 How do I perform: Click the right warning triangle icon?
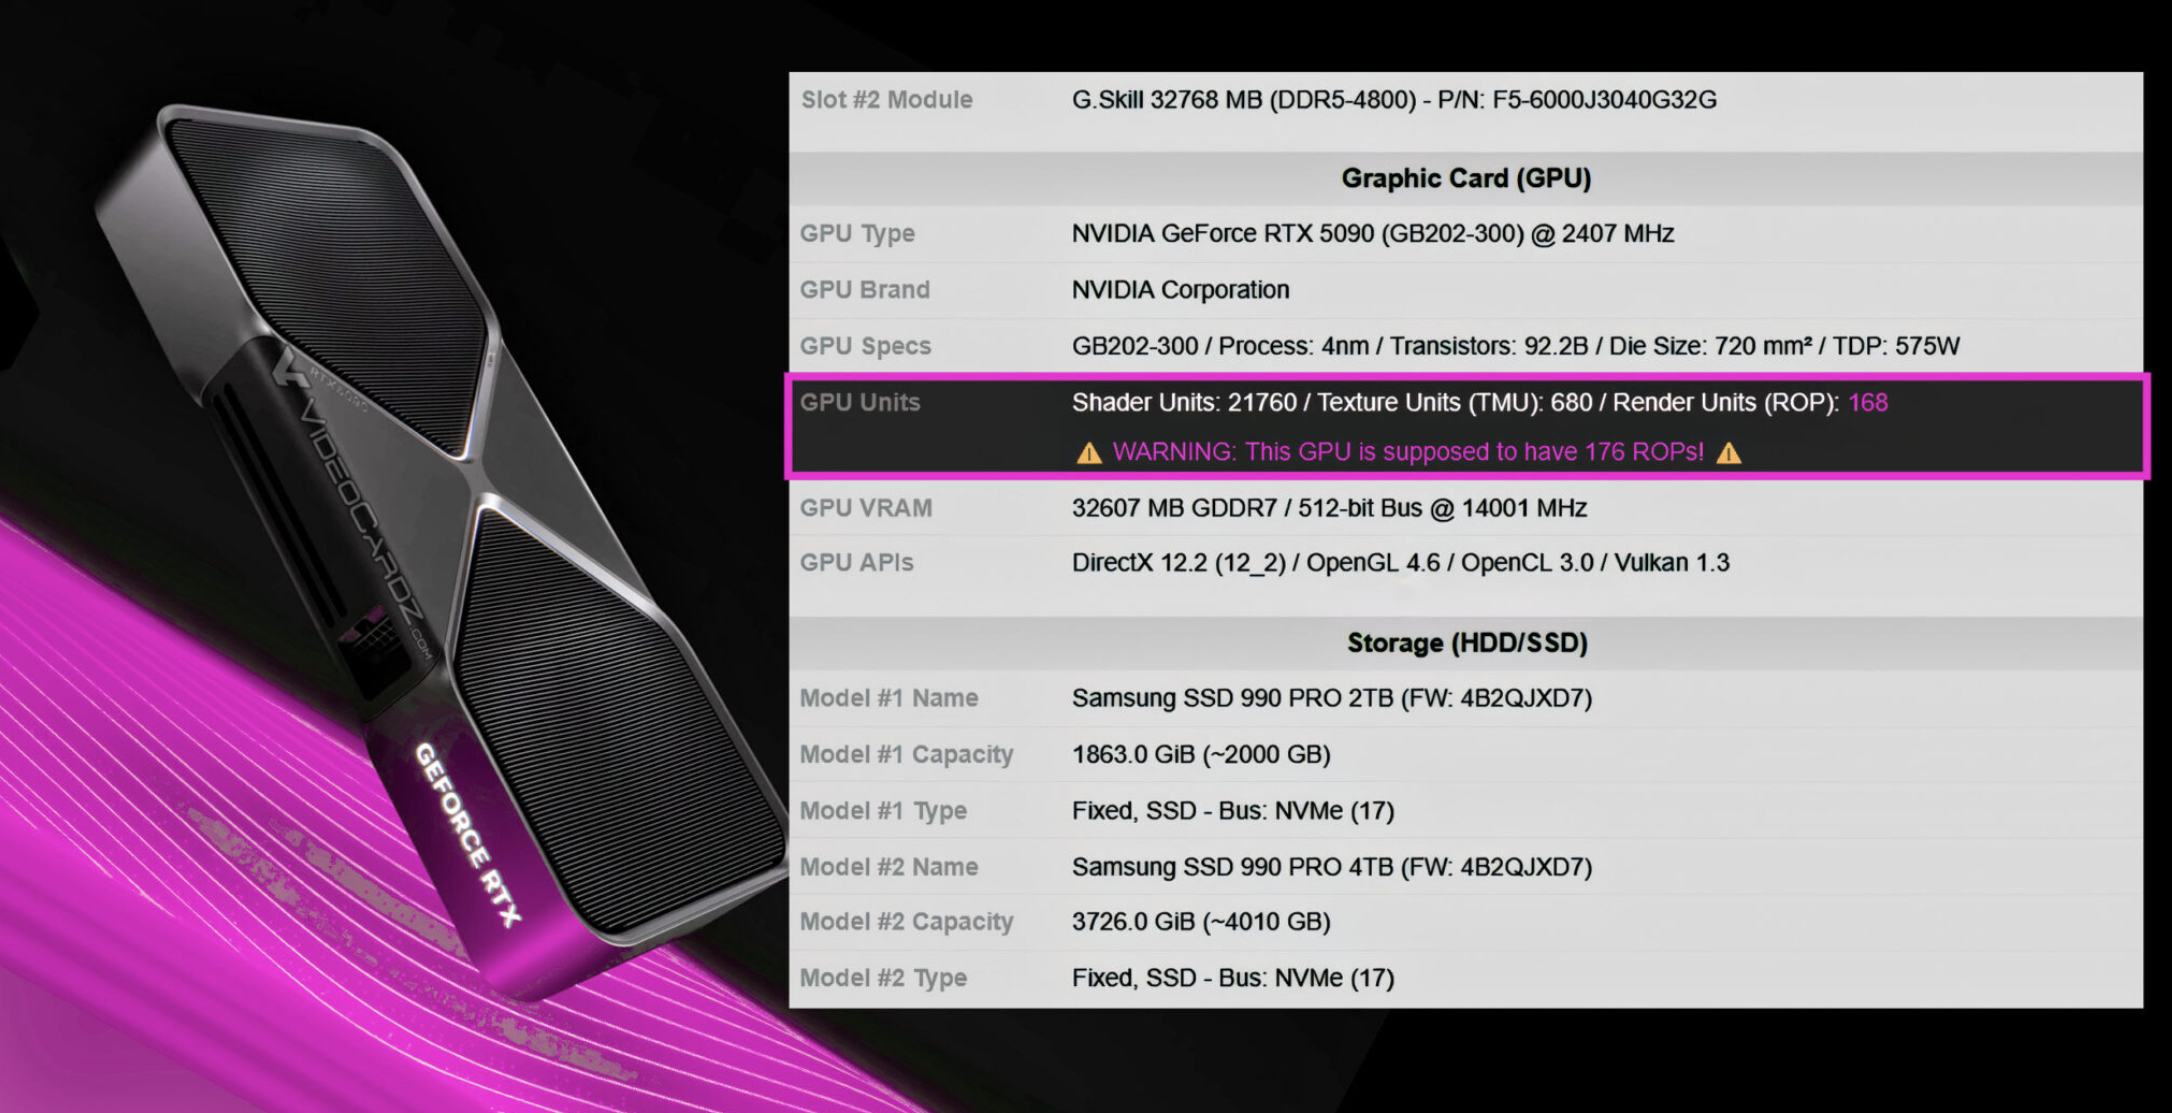click(1728, 454)
